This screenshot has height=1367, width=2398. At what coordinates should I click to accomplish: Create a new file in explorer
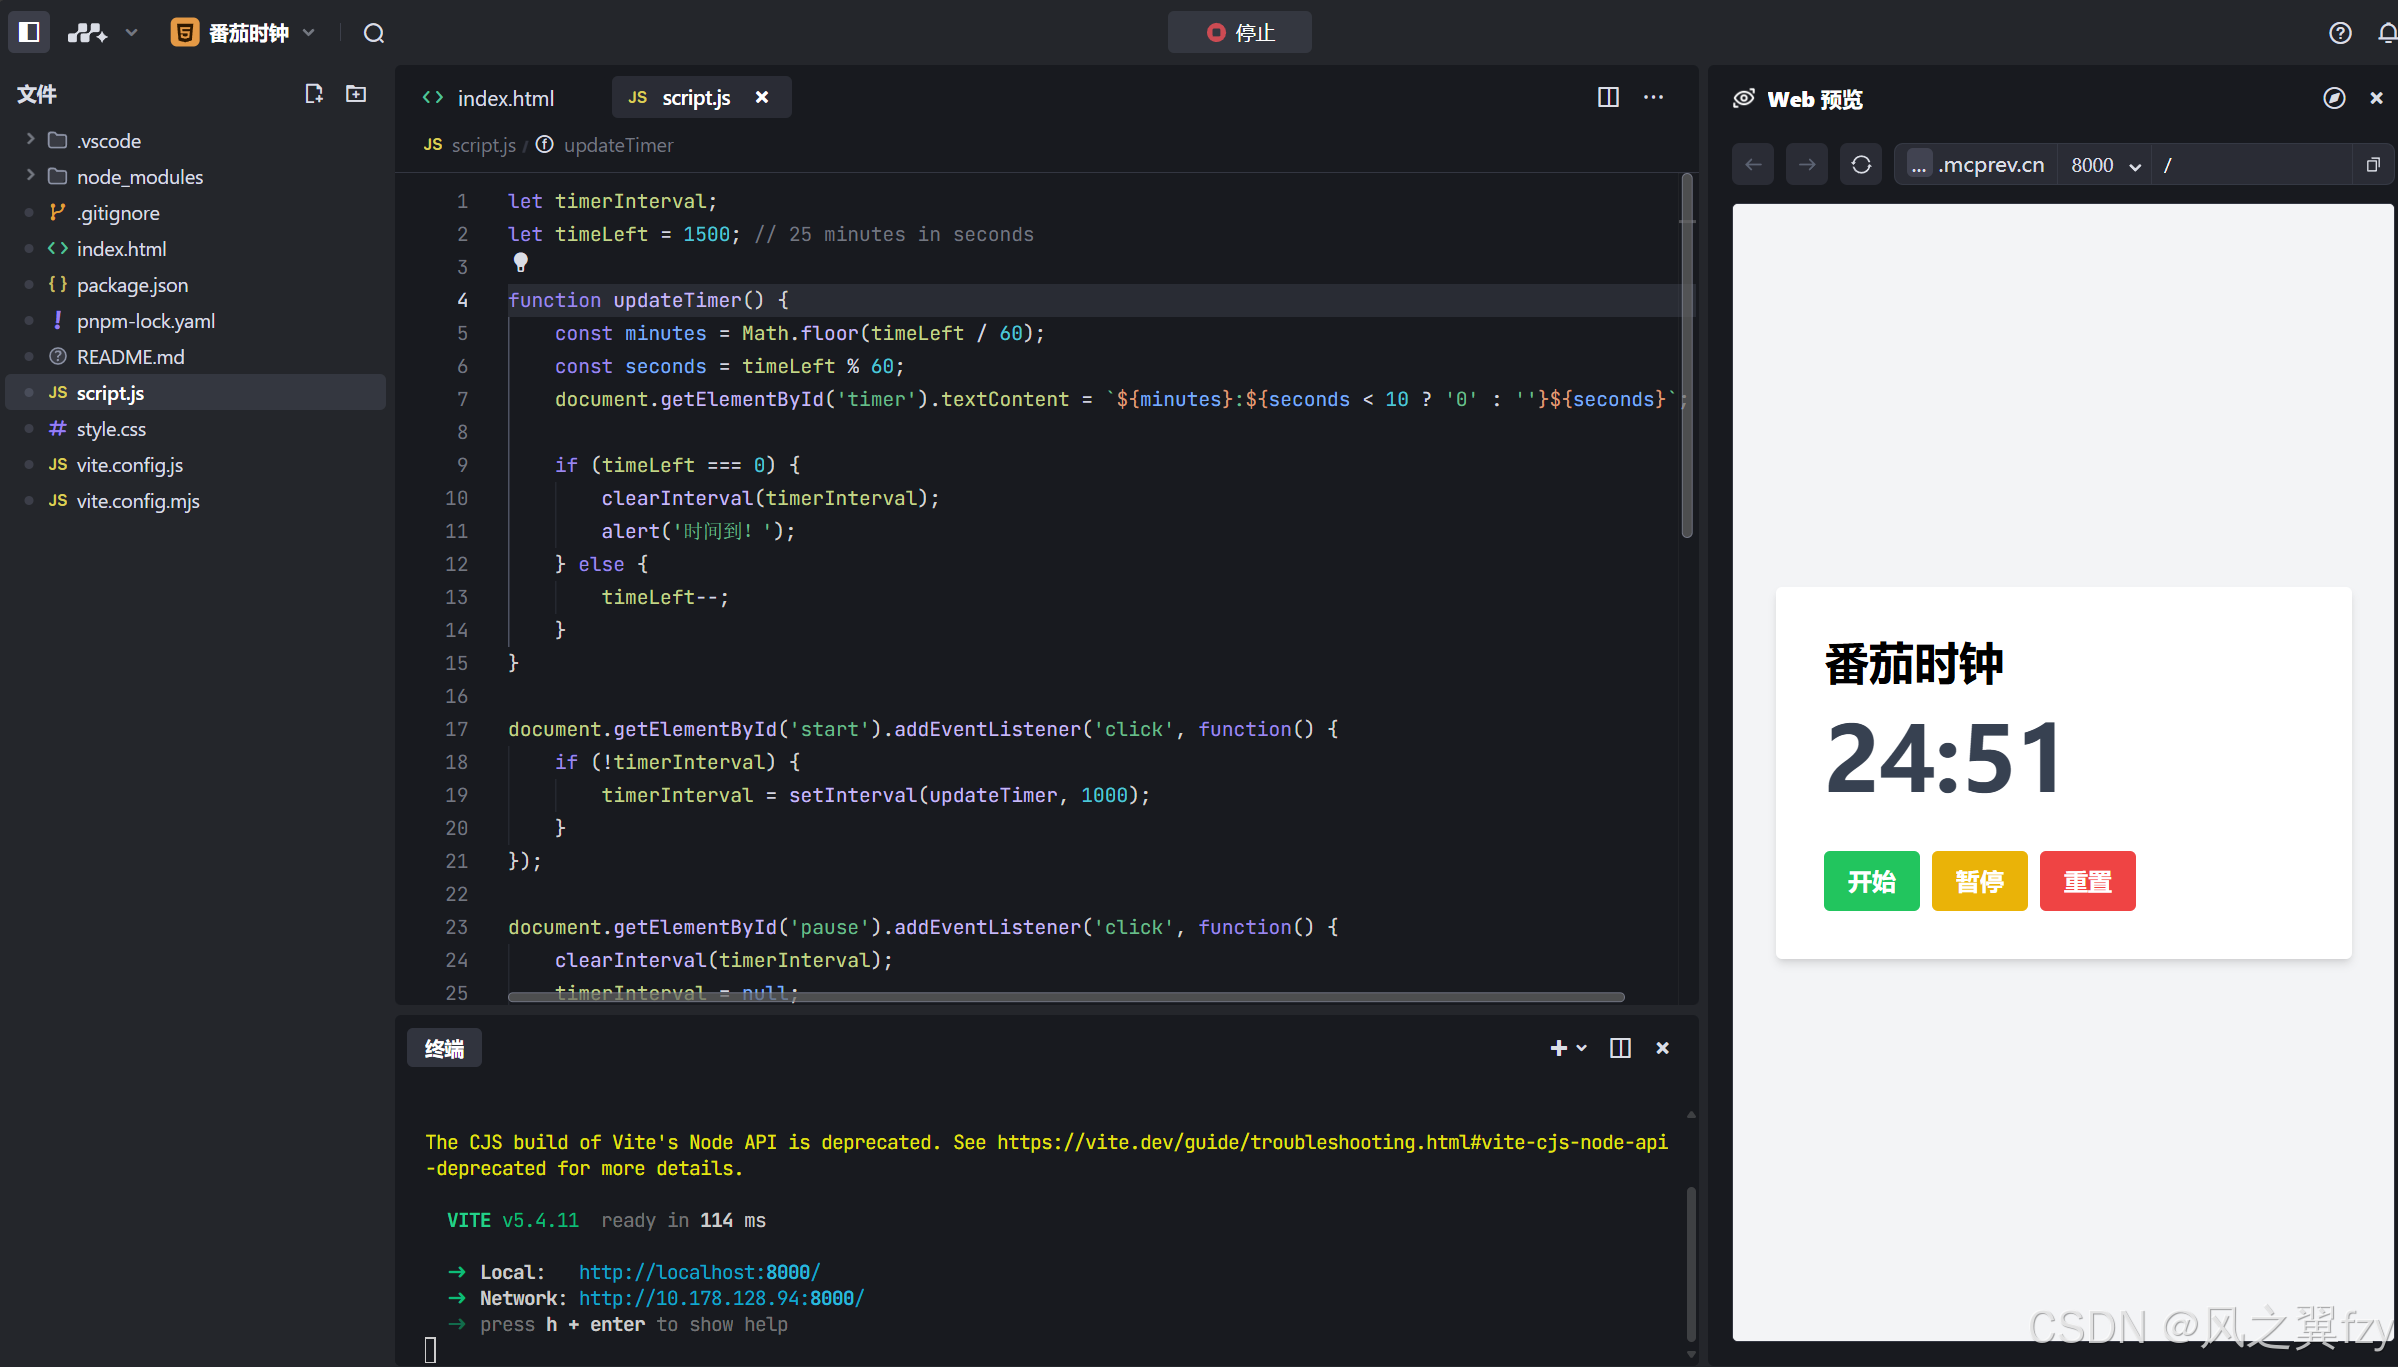[314, 94]
